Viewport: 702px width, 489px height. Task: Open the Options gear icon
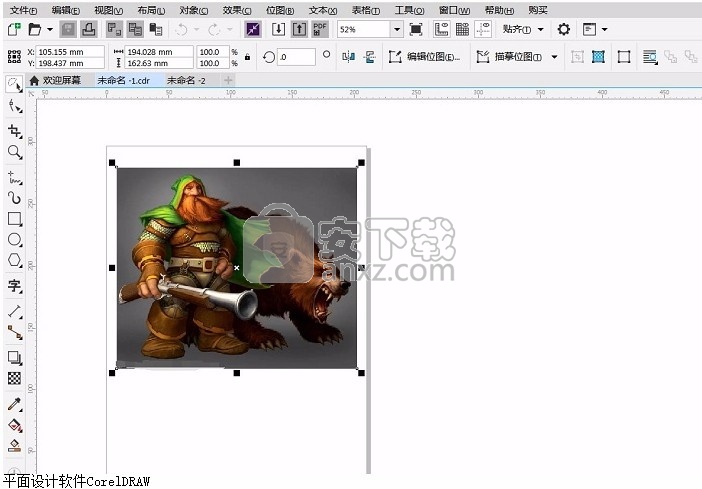coord(563,30)
